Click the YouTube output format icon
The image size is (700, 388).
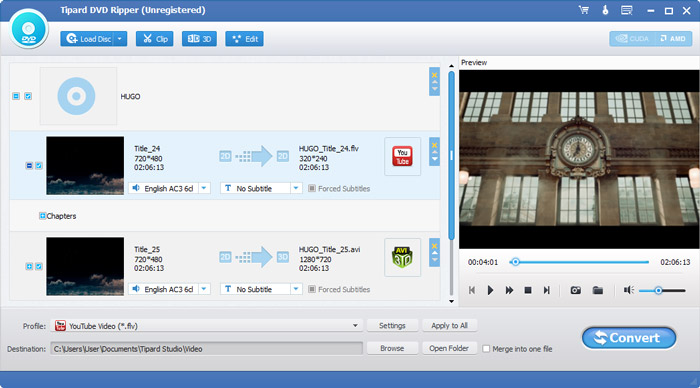pos(402,156)
